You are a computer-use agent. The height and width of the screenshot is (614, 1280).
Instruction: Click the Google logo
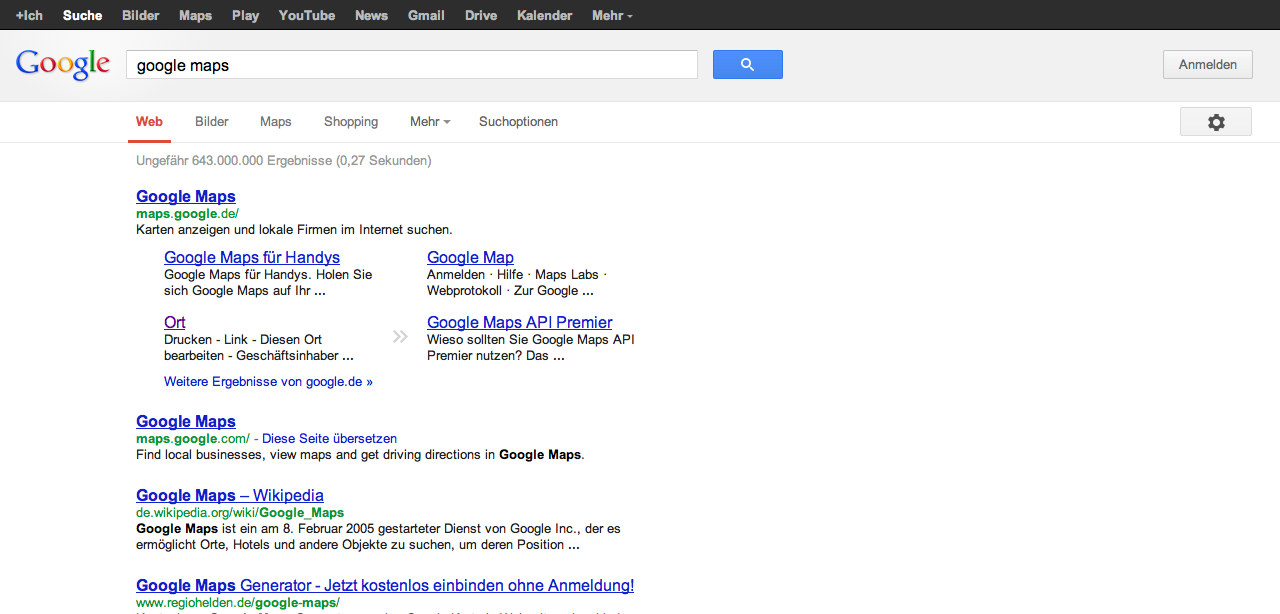click(x=63, y=64)
